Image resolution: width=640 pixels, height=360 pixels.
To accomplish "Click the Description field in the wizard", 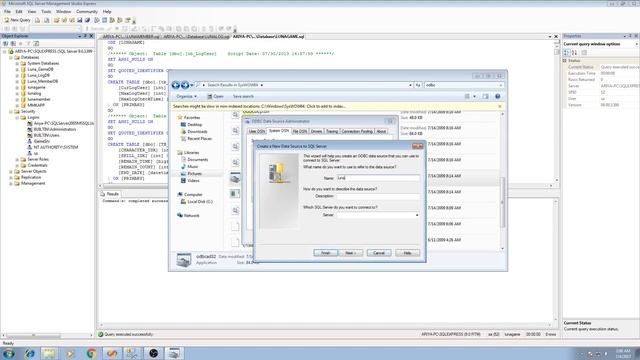I will click(x=378, y=196).
